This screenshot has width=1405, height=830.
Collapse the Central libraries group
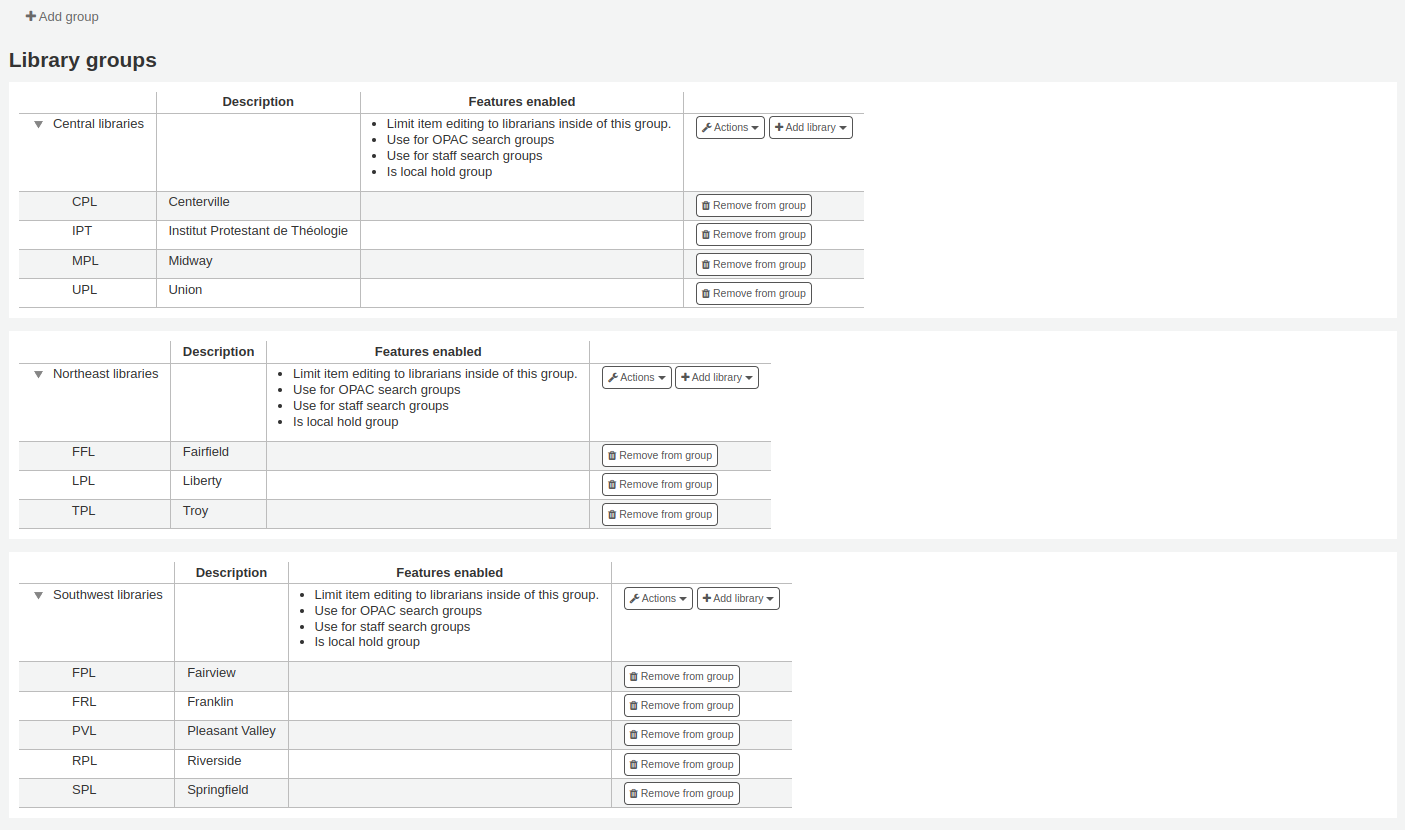pos(38,123)
